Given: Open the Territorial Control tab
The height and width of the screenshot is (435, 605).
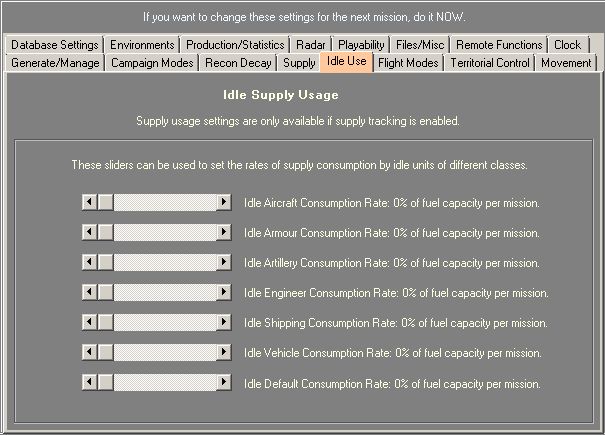Looking at the screenshot, I should (x=490, y=63).
